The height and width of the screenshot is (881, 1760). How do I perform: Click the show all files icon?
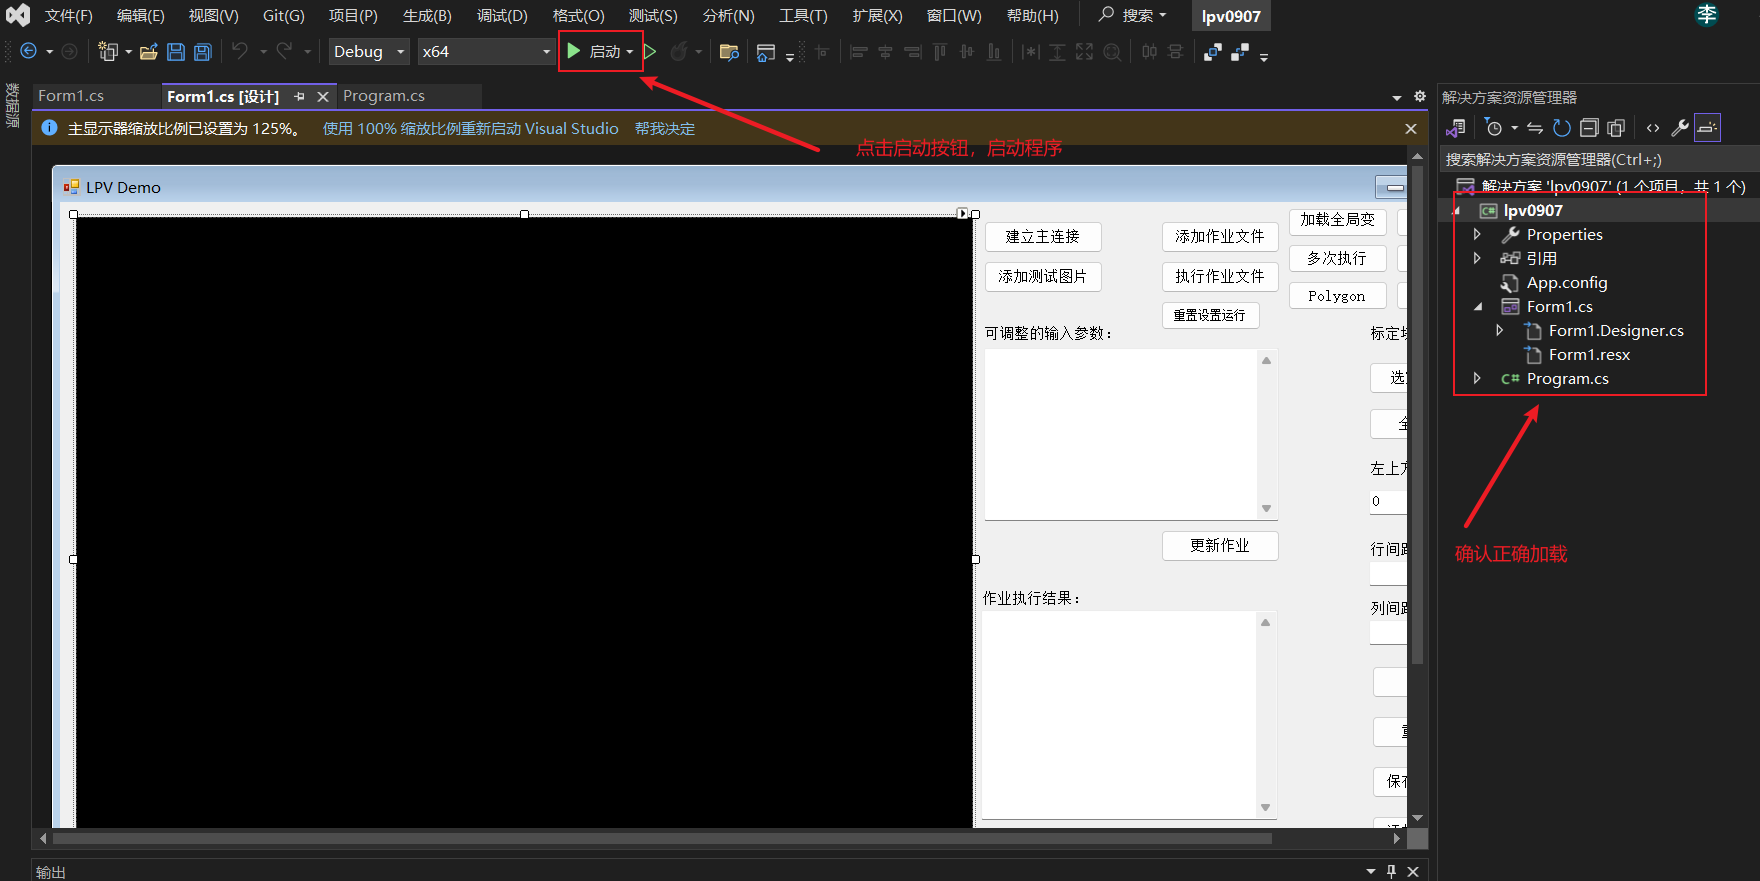click(1616, 128)
